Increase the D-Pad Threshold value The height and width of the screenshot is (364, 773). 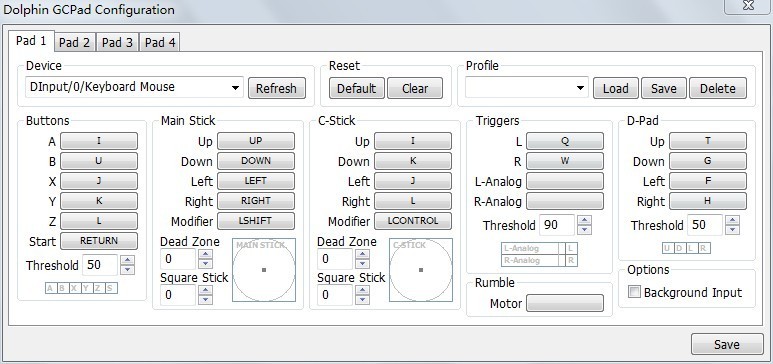(x=733, y=220)
